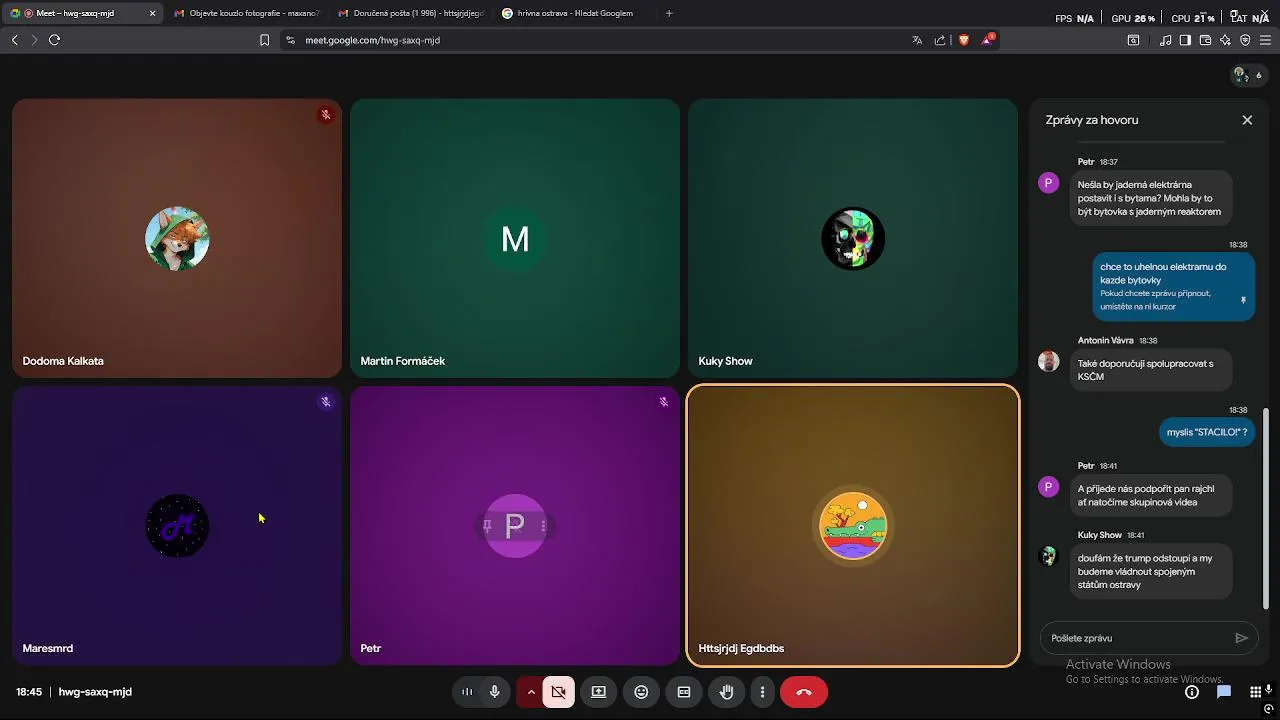Open the page translate icon

click(x=917, y=40)
